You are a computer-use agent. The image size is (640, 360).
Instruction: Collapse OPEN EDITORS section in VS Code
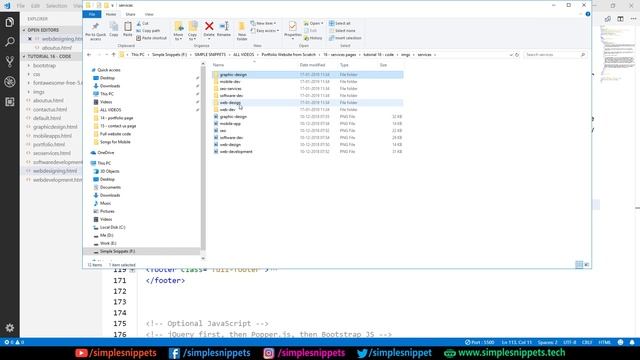24,30
